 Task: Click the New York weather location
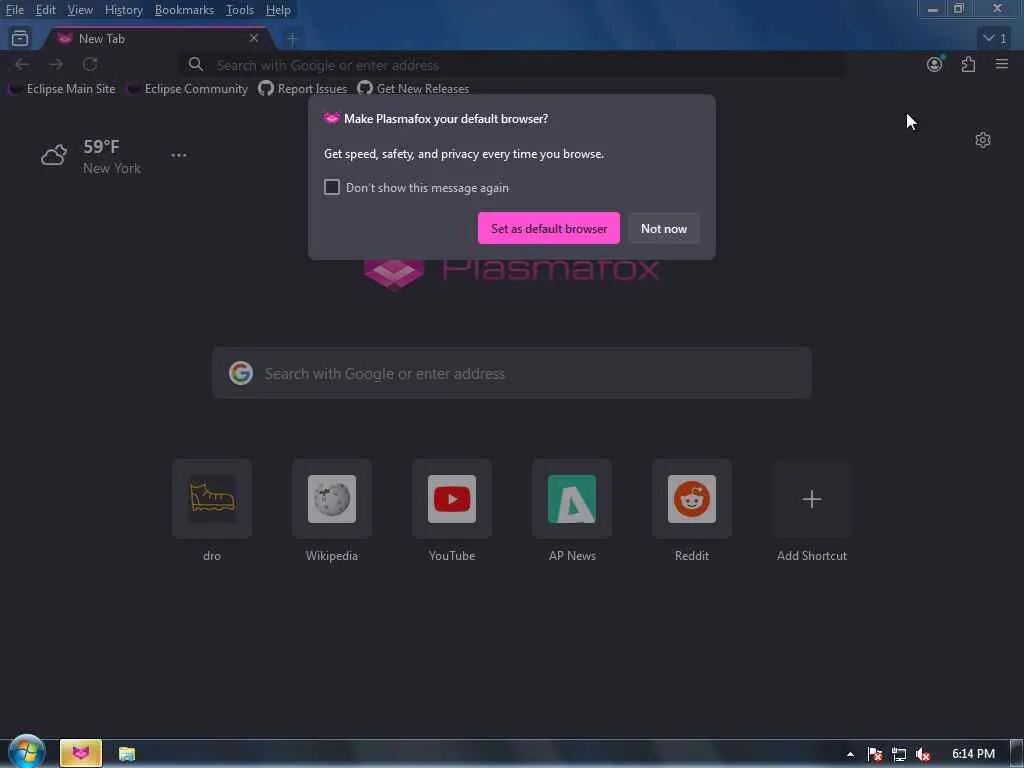coord(112,168)
